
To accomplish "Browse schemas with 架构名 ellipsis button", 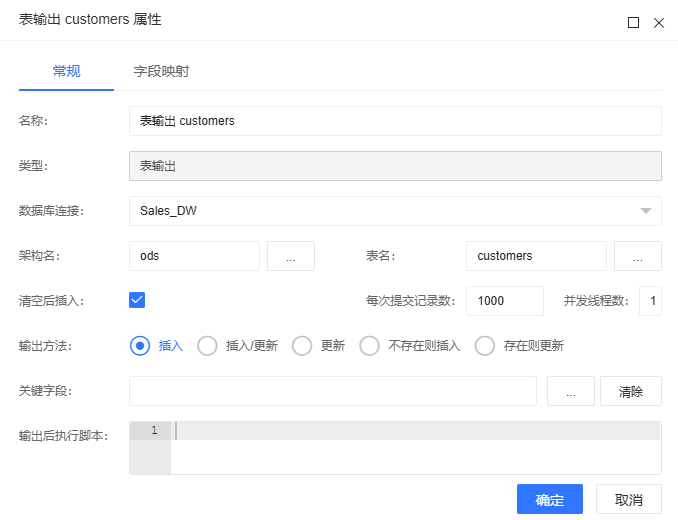I will (x=291, y=256).
